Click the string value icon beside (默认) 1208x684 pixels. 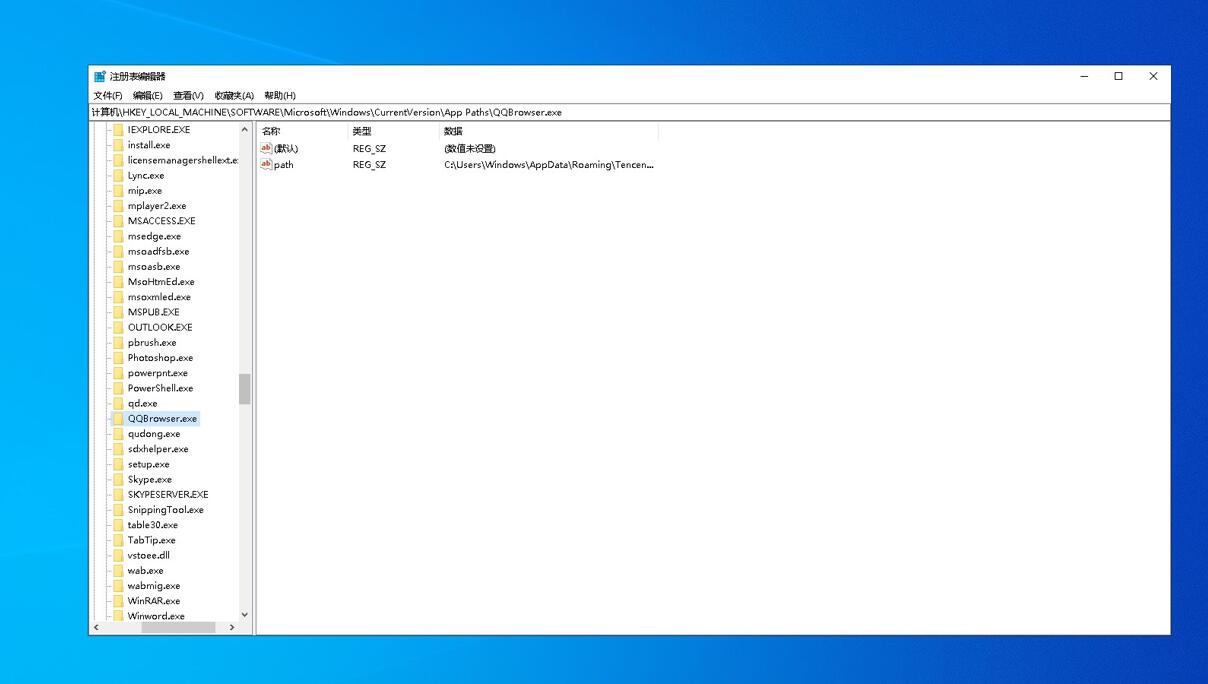coord(266,148)
